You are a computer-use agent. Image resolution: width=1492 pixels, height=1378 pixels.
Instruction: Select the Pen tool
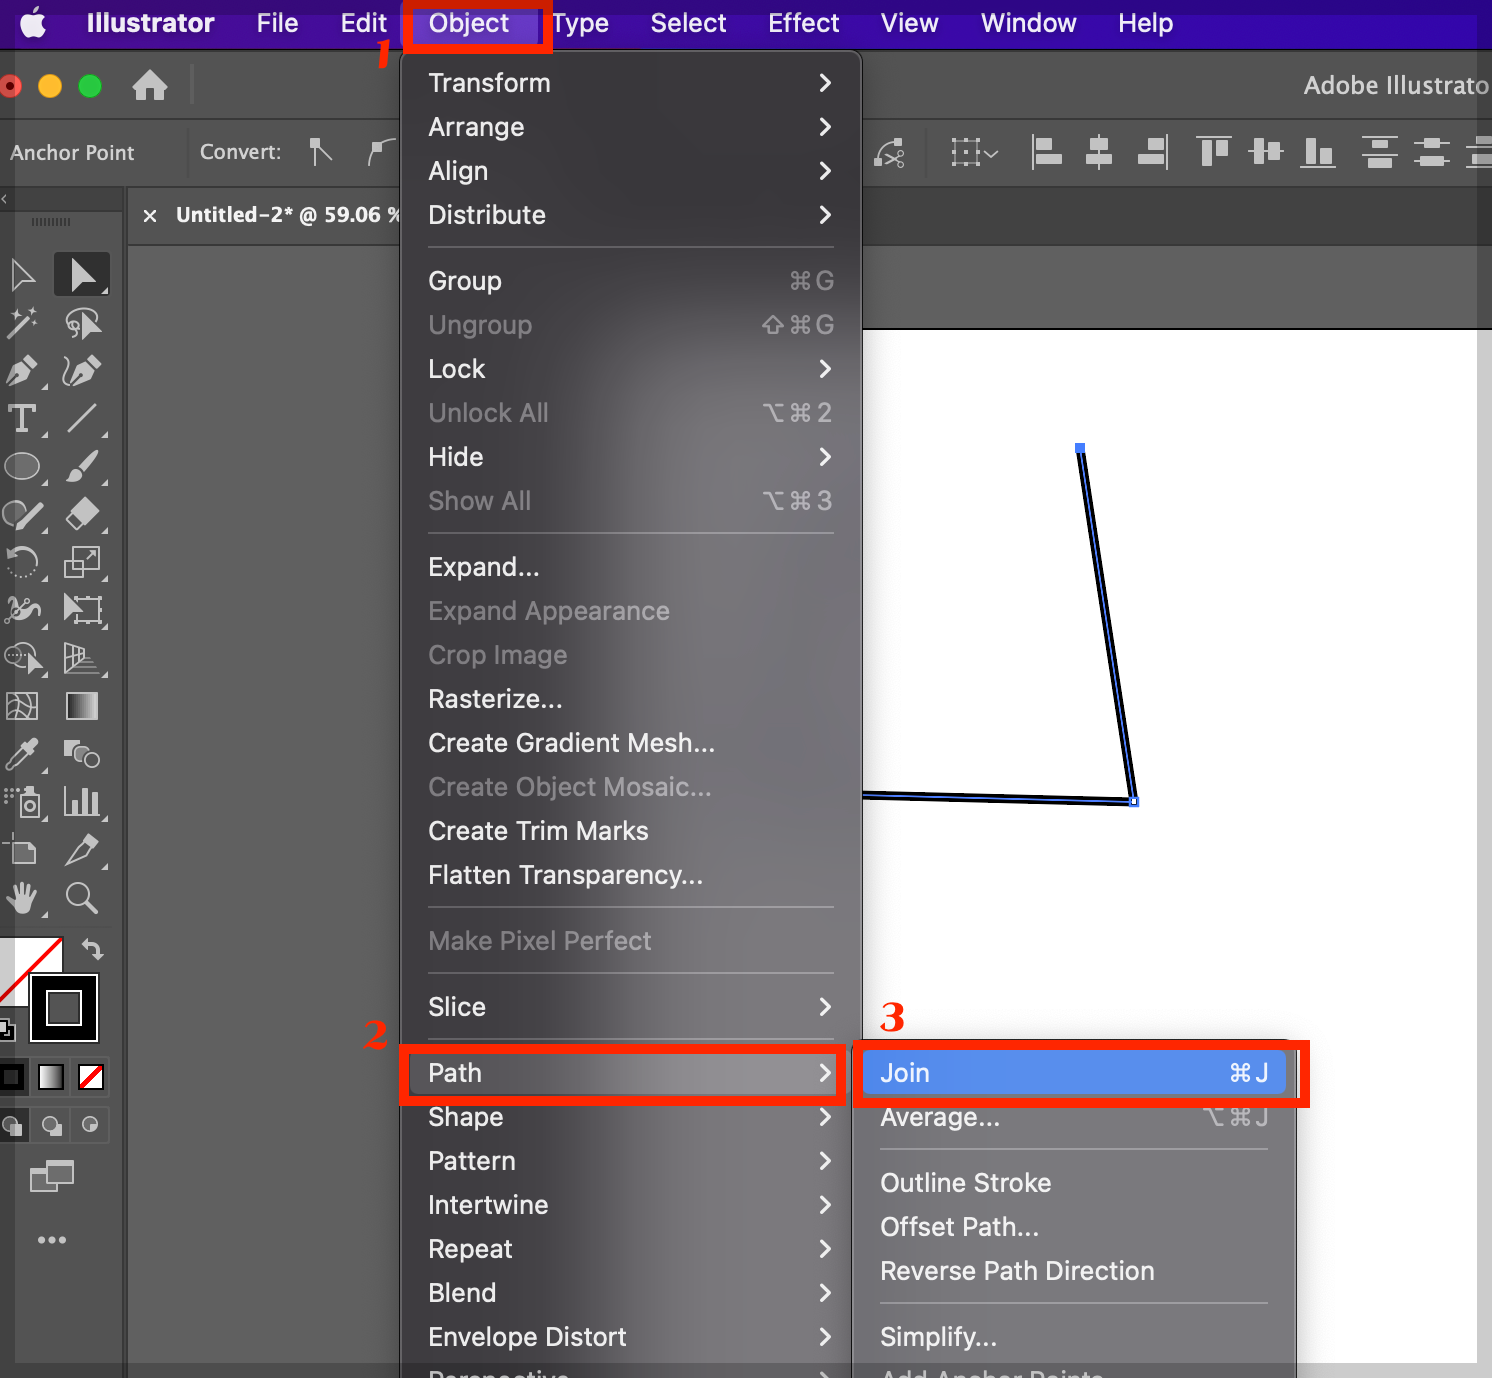coord(22,370)
